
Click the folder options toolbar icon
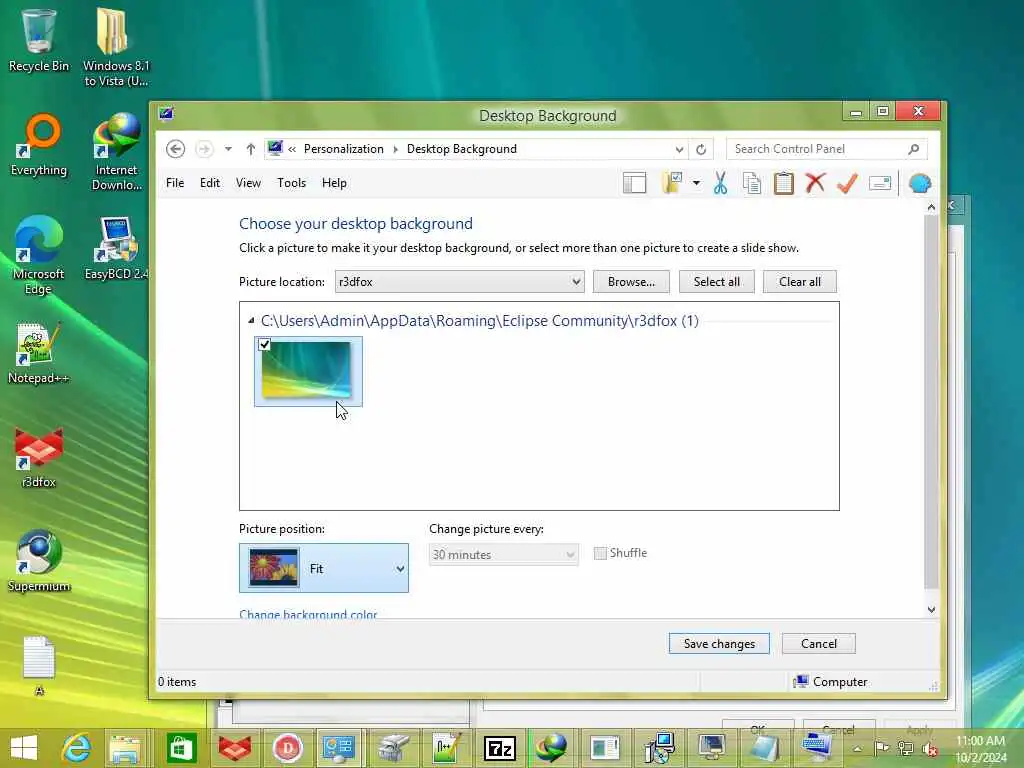(x=672, y=183)
